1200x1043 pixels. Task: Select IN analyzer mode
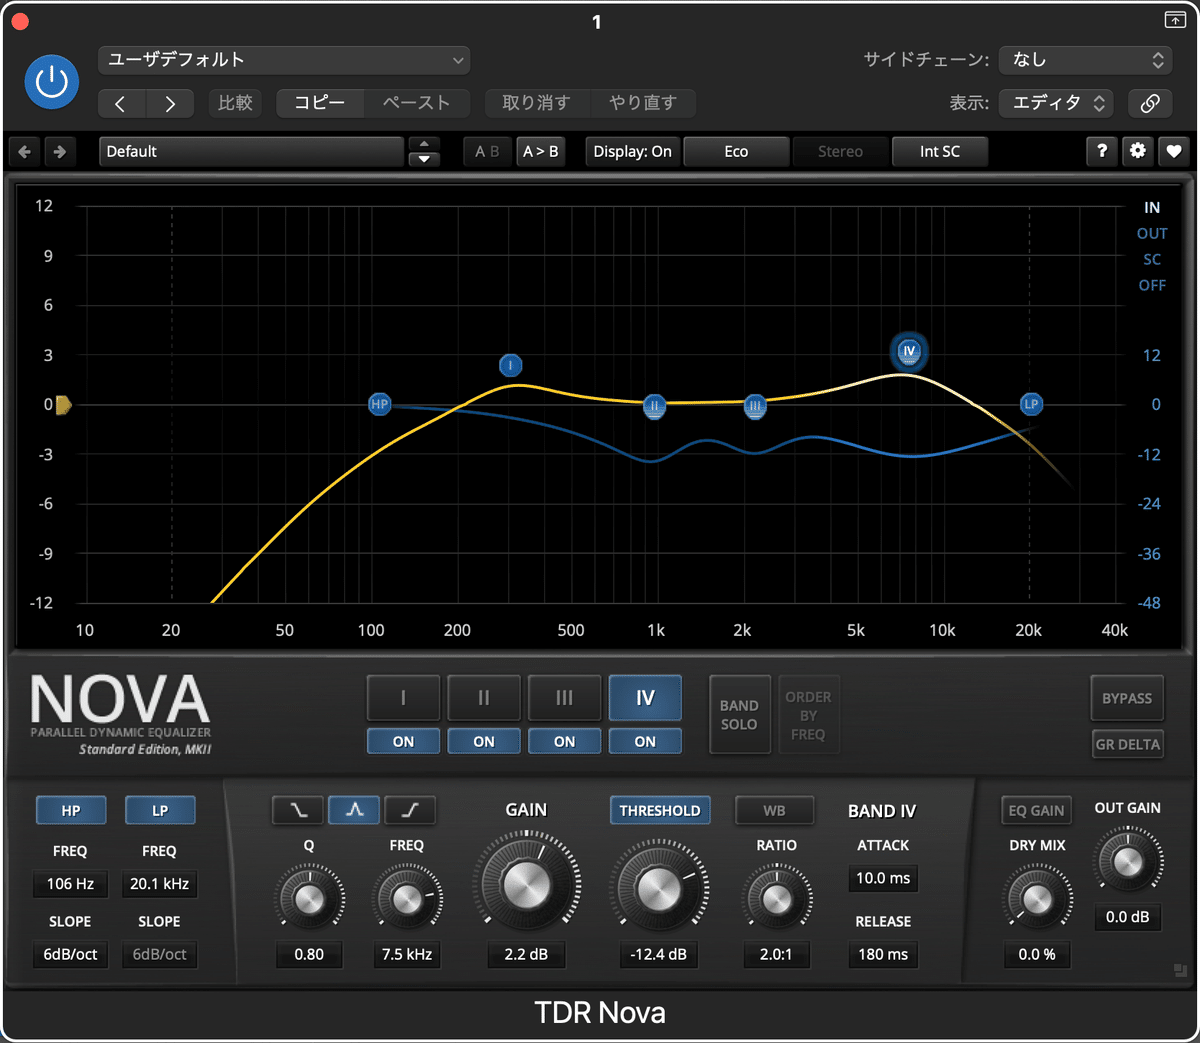pyautogui.click(x=1152, y=208)
